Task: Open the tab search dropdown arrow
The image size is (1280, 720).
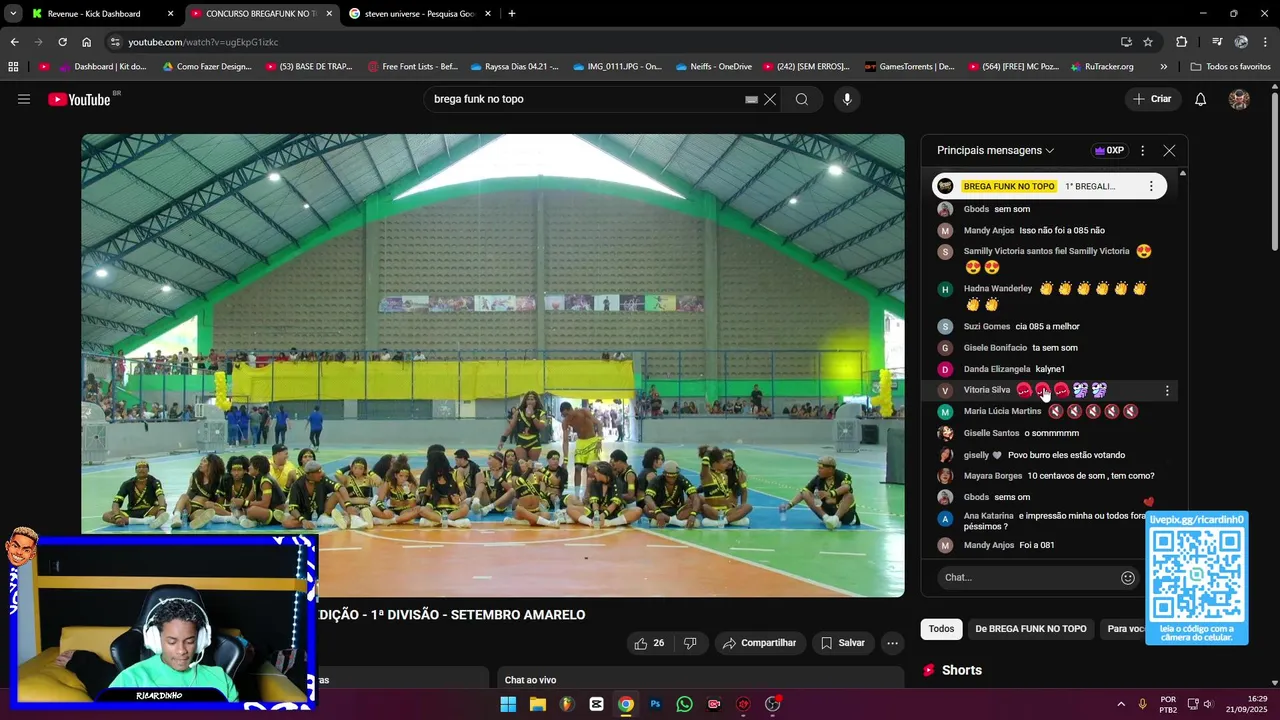Action: (x=13, y=14)
